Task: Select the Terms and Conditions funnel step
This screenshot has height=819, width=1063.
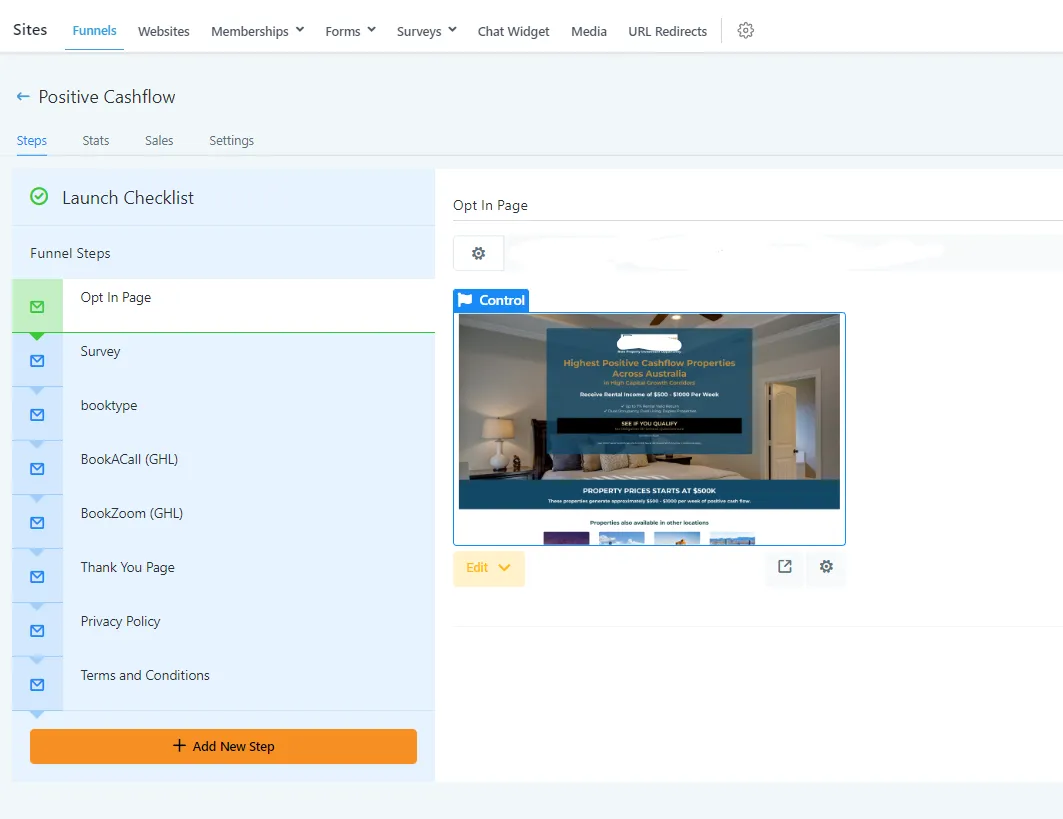Action: coord(223,683)
